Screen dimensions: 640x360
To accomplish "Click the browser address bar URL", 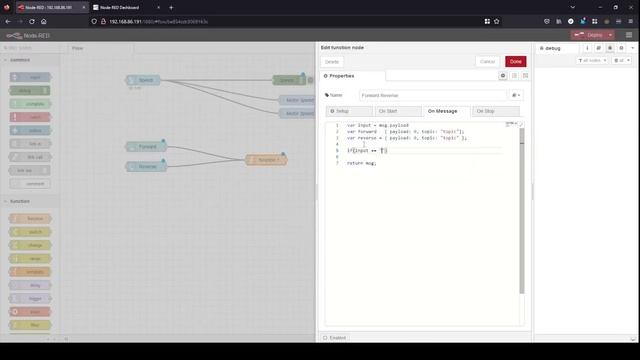I will [x=158, y=21].
